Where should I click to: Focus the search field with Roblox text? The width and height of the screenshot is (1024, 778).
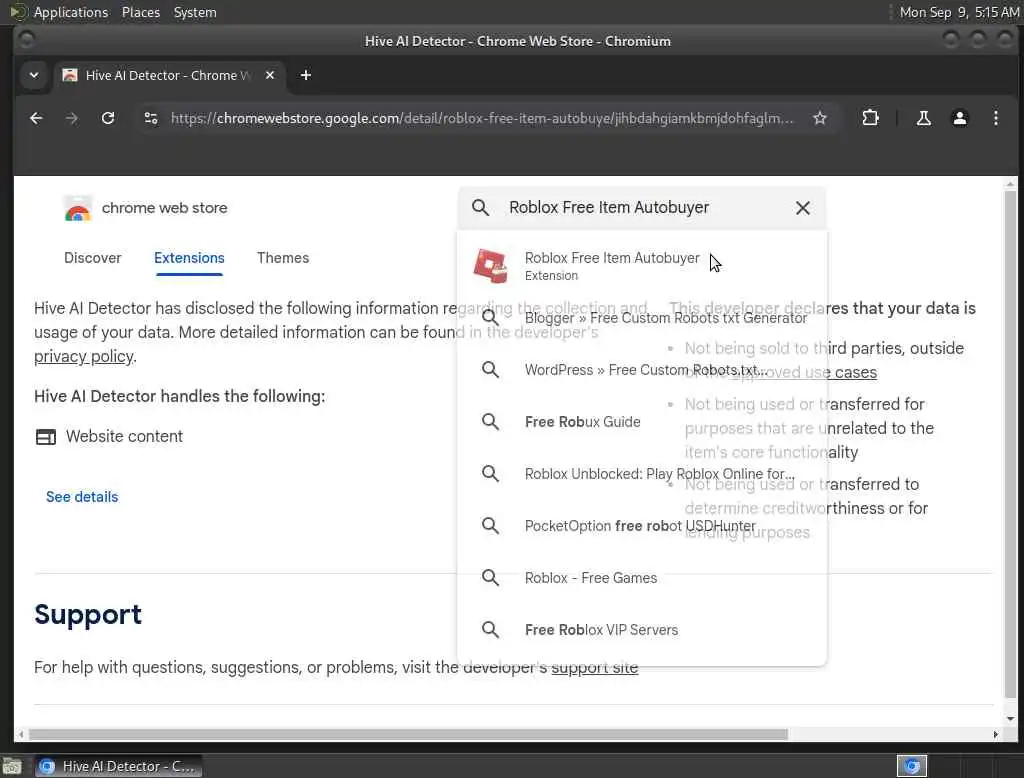[x=643, y=208]
